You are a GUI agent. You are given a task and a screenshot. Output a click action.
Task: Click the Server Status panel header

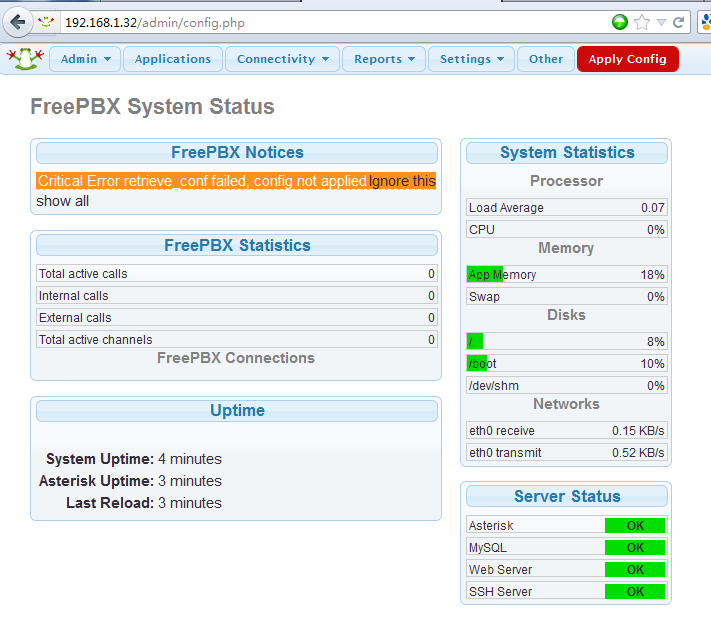567,496
